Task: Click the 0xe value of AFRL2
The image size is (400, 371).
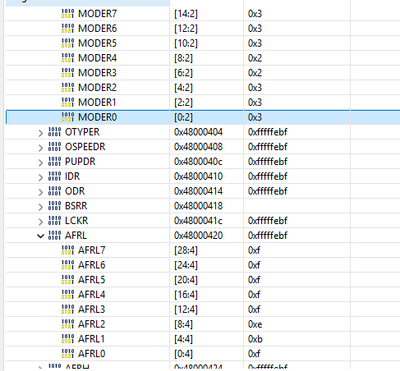Action: click(255, 324)
